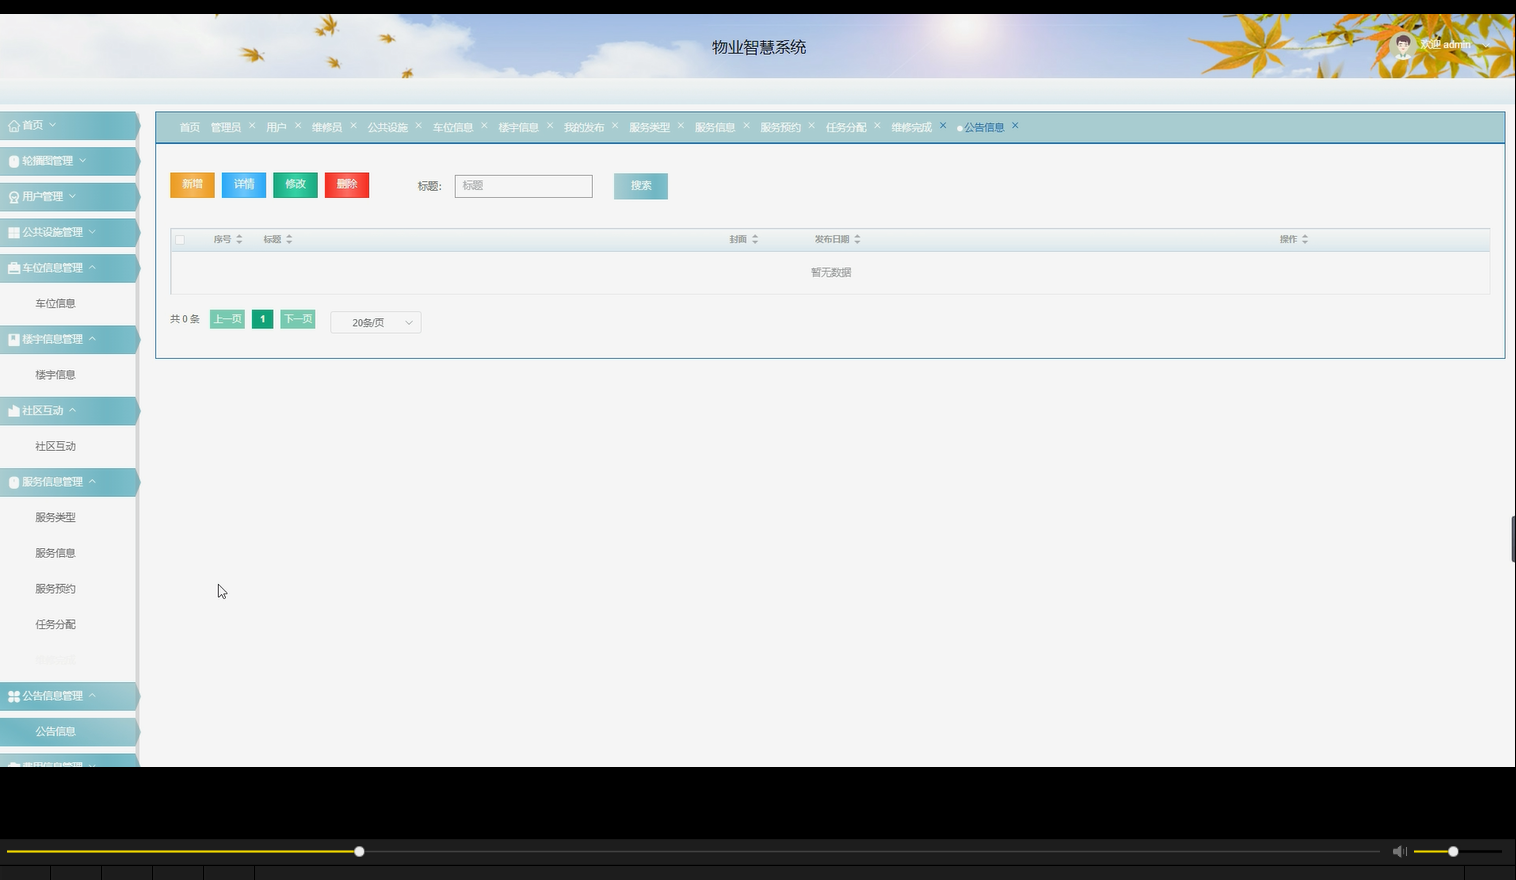Select the grid icon next to 公共设施管理
Viewport: 1516px width, 880px height.
click(x=12, y=231)
